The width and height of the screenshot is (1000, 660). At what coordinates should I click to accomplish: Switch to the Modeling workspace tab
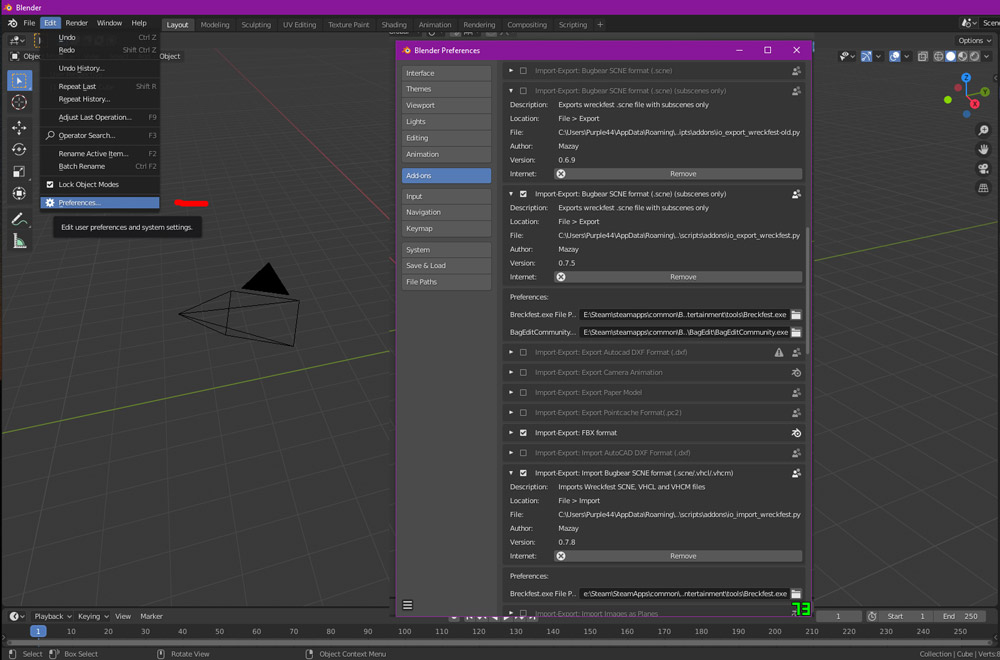pyautogui.click(x=214, y=24)
